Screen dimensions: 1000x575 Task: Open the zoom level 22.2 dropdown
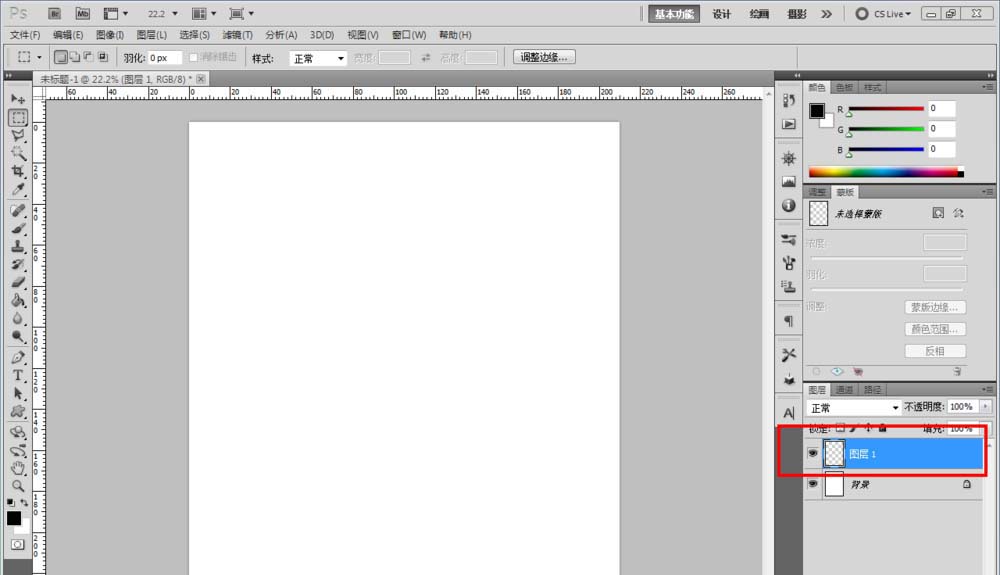click(x=175, y=13)
